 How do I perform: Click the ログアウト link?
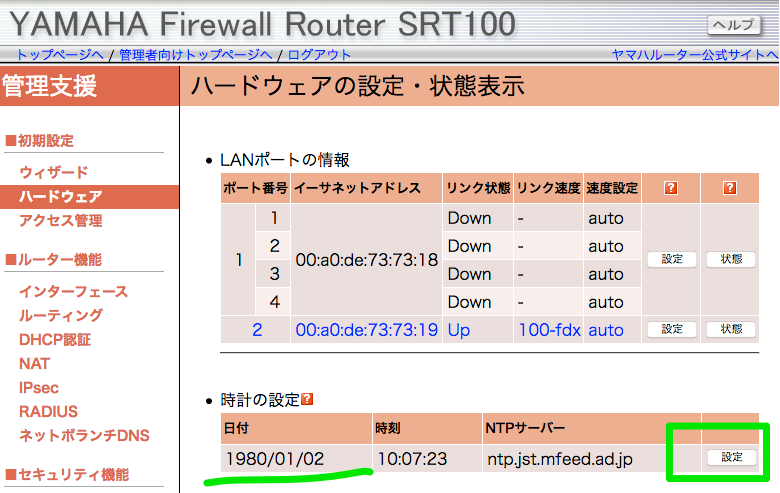coord(319,55)
